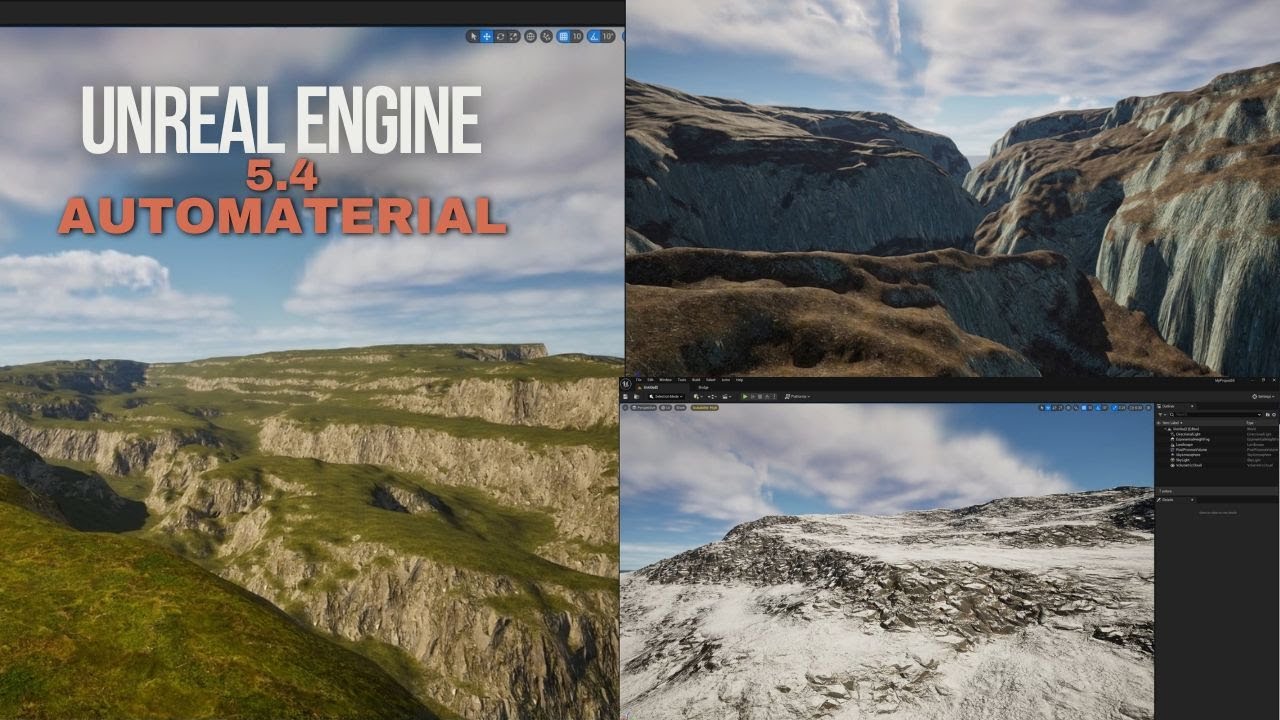Screen dimensions: 1280x720
Task: Open the Actor menu in the editor window
Action: click(x=726, y=380)
